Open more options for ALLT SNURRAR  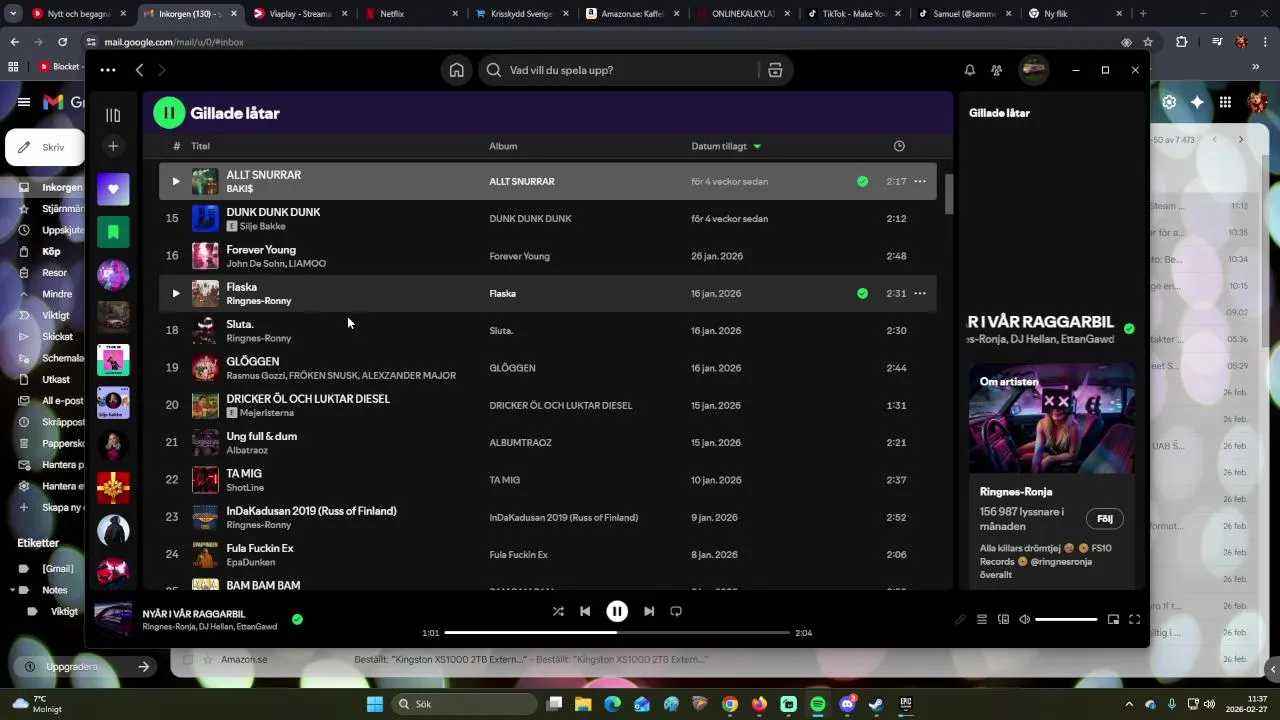click(920, 181)
